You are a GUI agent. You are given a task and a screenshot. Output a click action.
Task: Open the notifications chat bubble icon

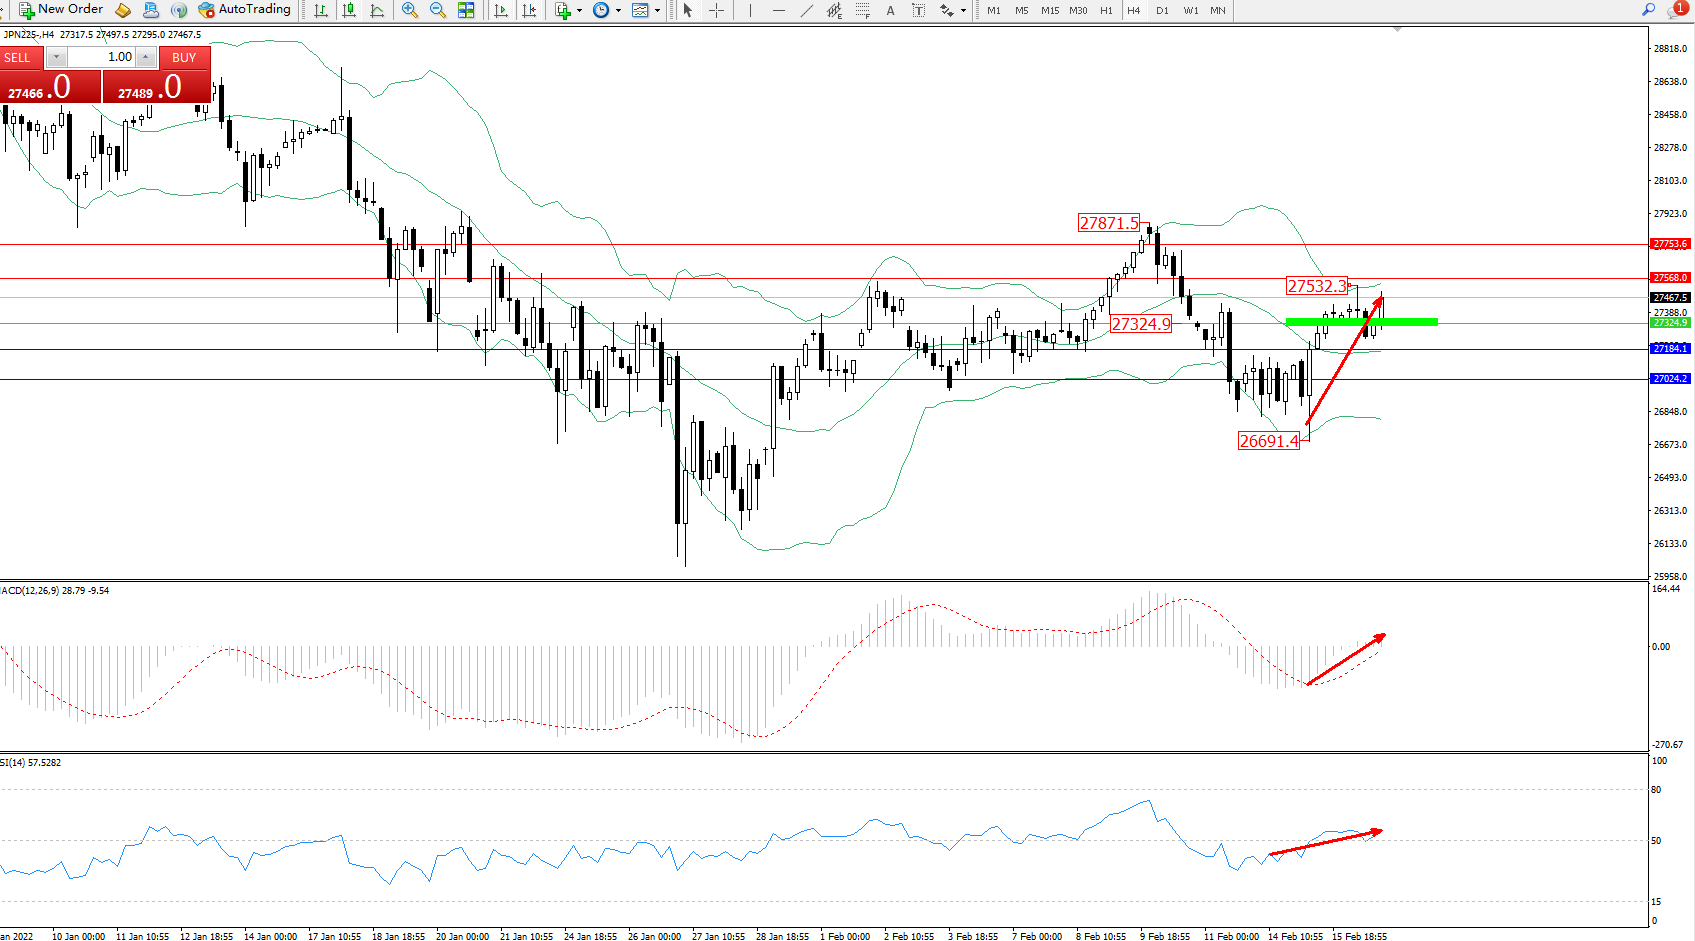[x=1677, y=10]
